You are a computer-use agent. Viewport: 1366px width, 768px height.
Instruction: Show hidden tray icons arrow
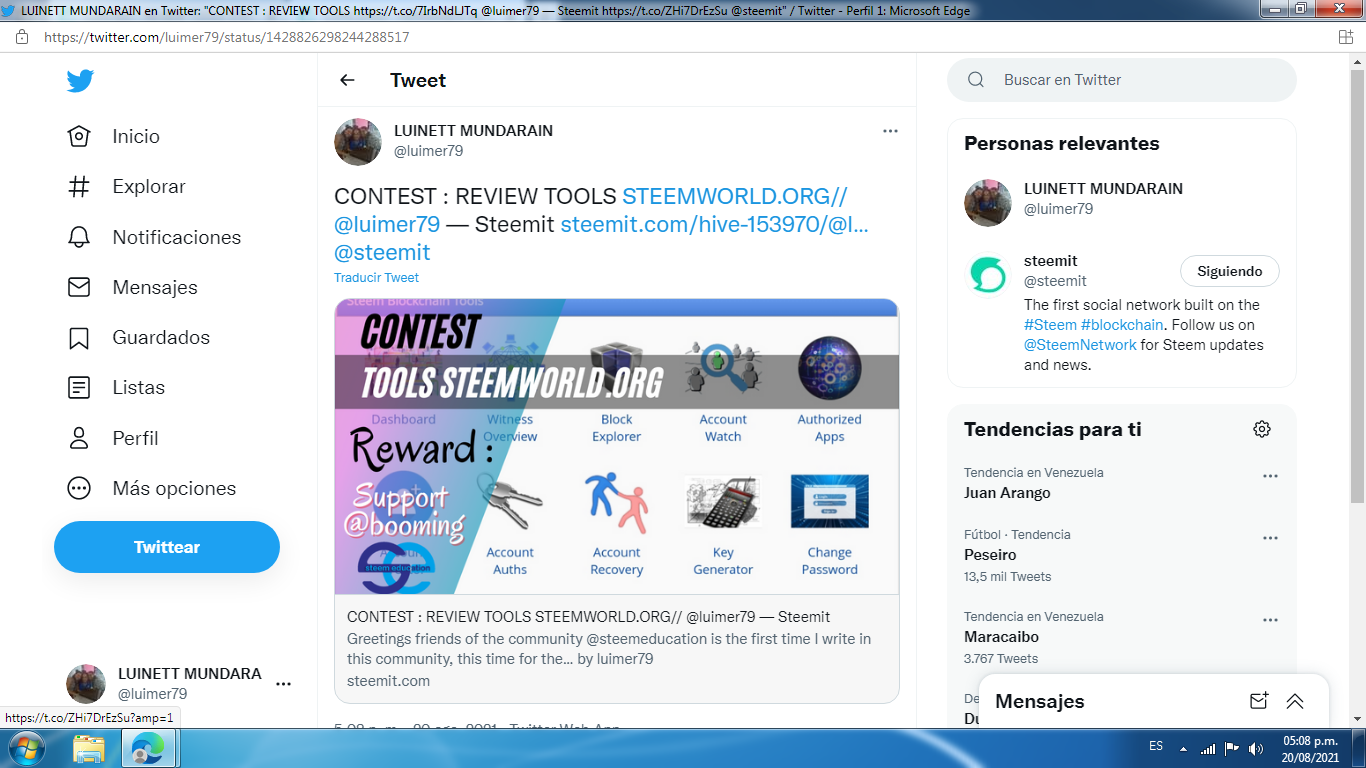(1185, 748)
